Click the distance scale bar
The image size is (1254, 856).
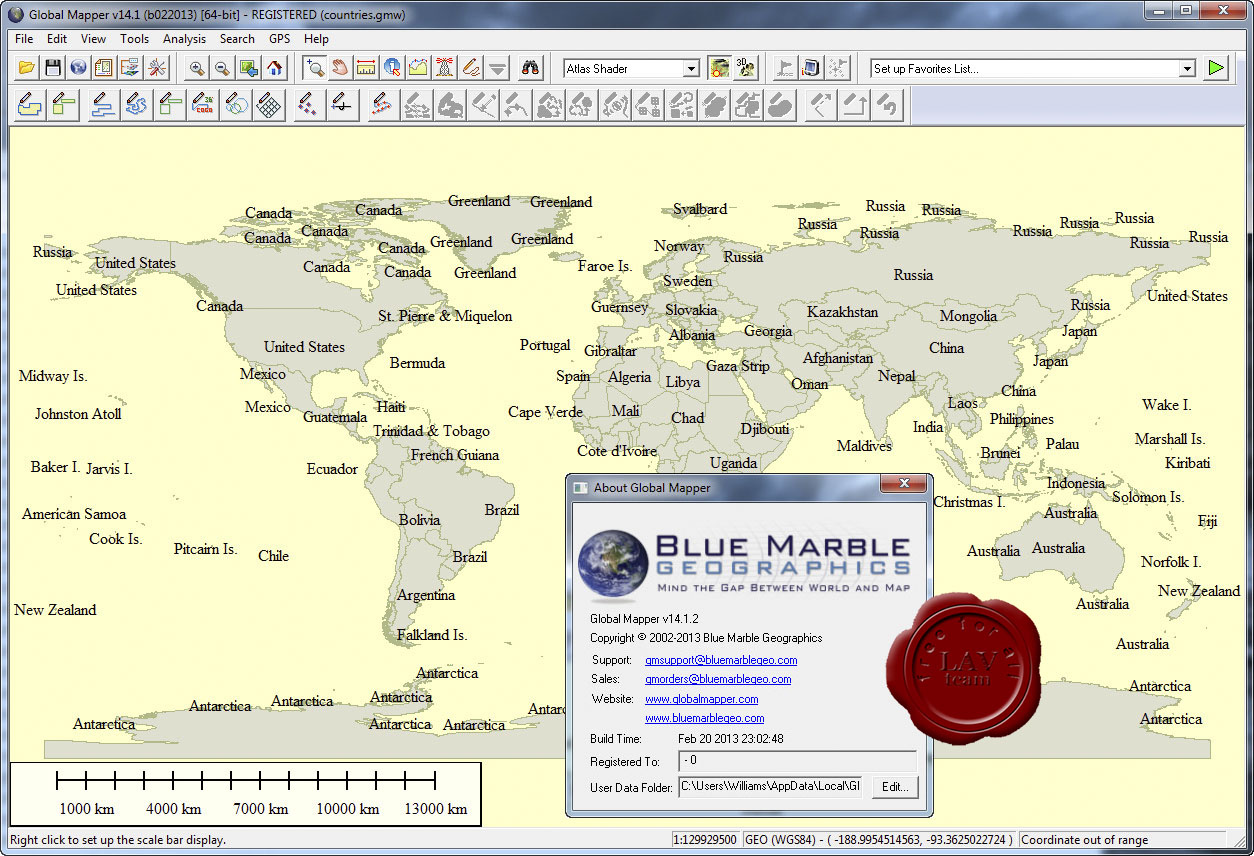point(245,793)
